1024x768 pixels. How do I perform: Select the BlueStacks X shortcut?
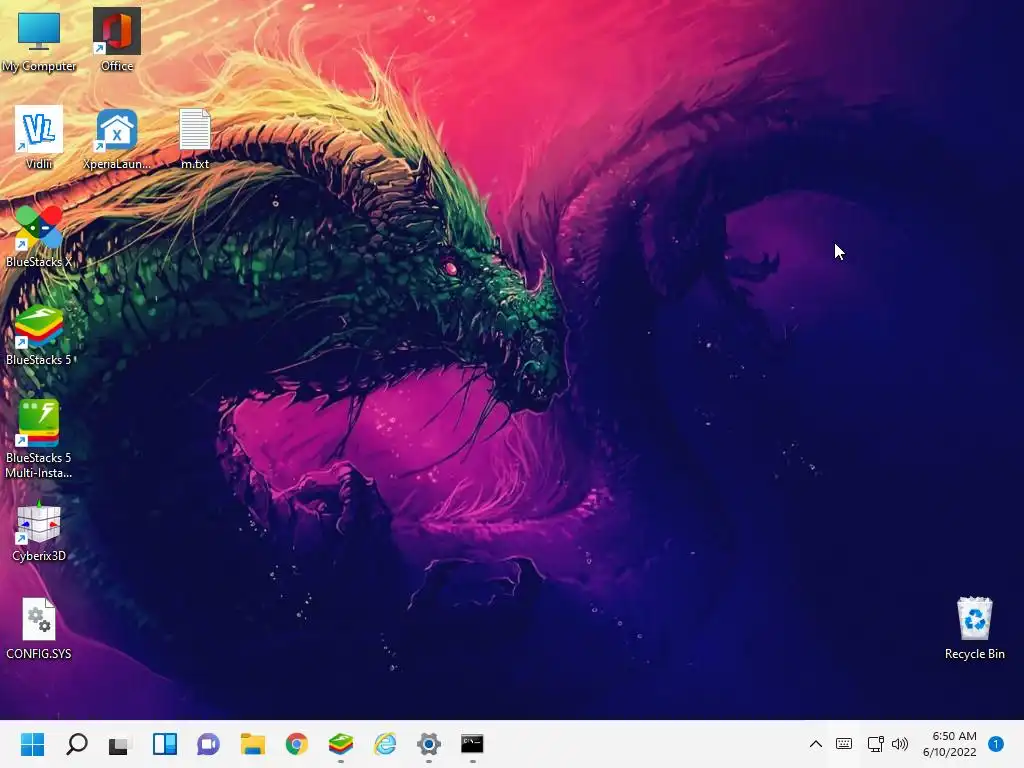(x=39, y=236)
